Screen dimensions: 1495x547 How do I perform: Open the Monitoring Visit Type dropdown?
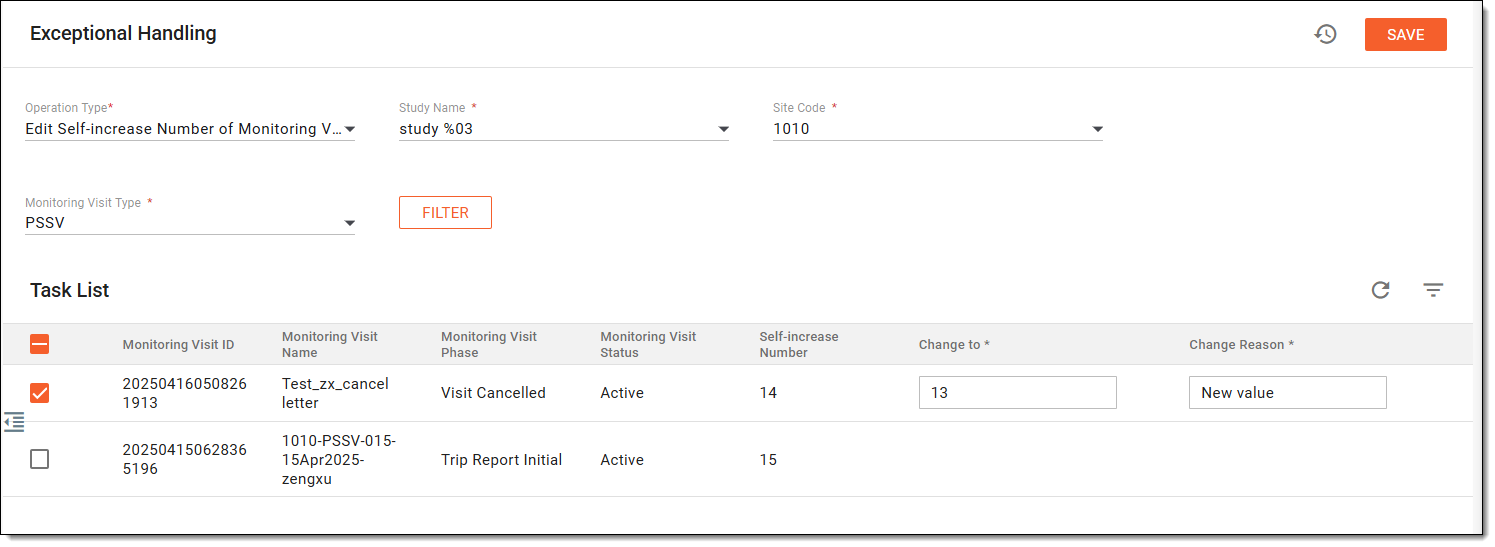[190, 223]
